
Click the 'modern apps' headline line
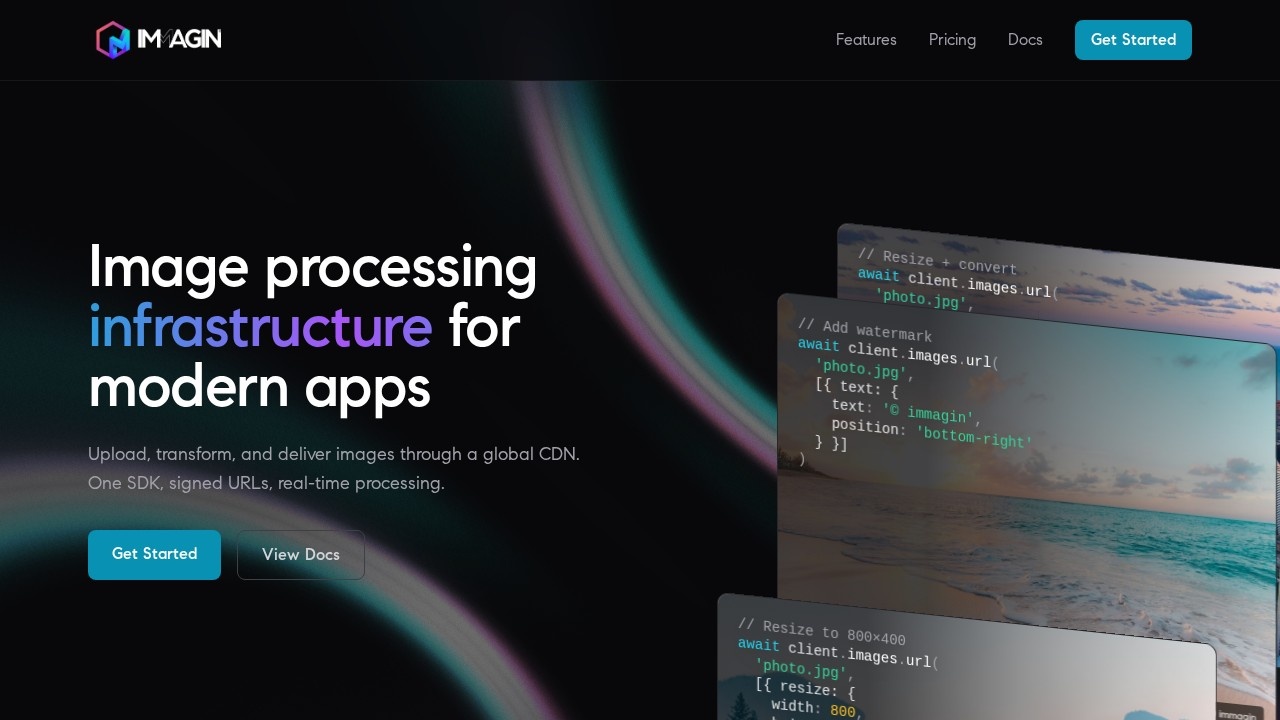(259, 388)
